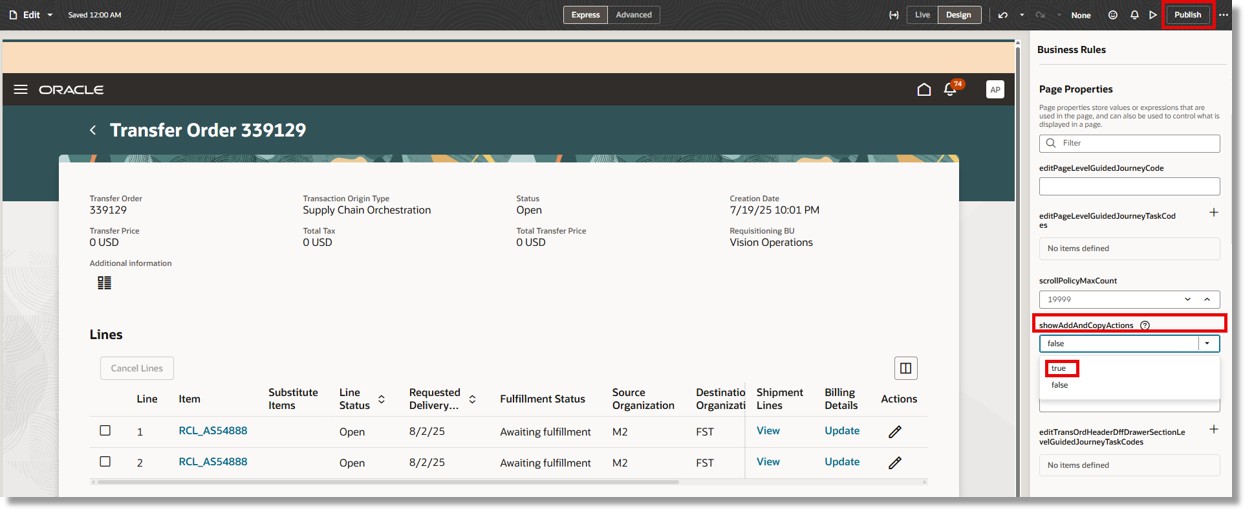Sort by Line Status column

point(381,400)
